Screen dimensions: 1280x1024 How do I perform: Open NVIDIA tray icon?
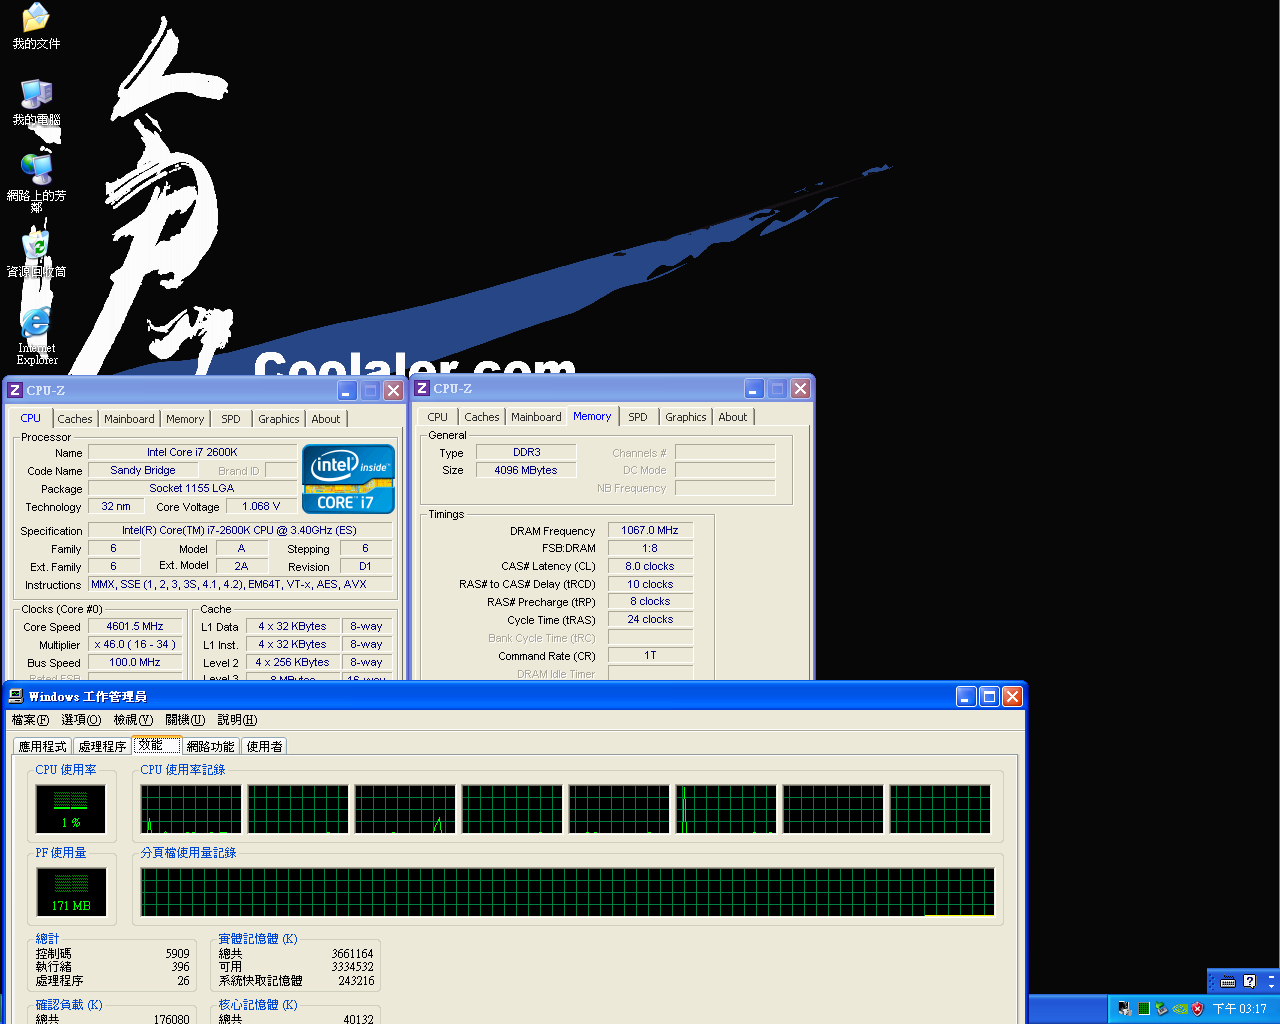point(1179,1008)
